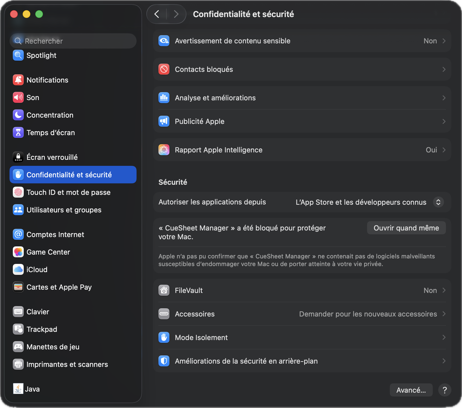Click the Java icon in sidebar
Screen dimensions: 462x408
[18, 389]
